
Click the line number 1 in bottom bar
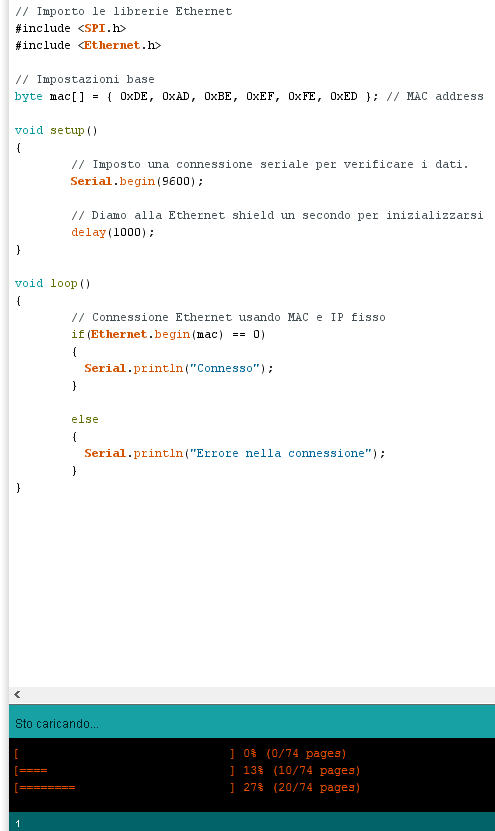[x=17, y=824]
